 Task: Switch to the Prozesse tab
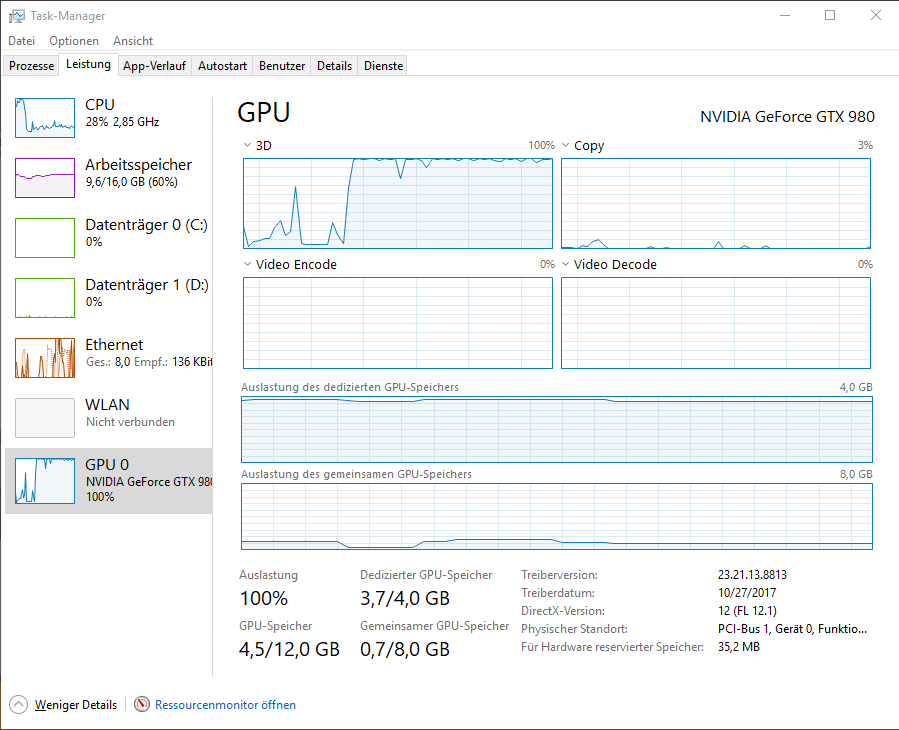[x=32, y=66]
